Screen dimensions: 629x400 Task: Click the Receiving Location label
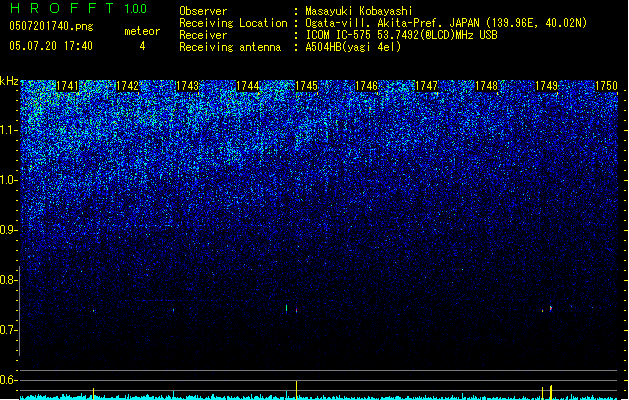pos(233,23)
